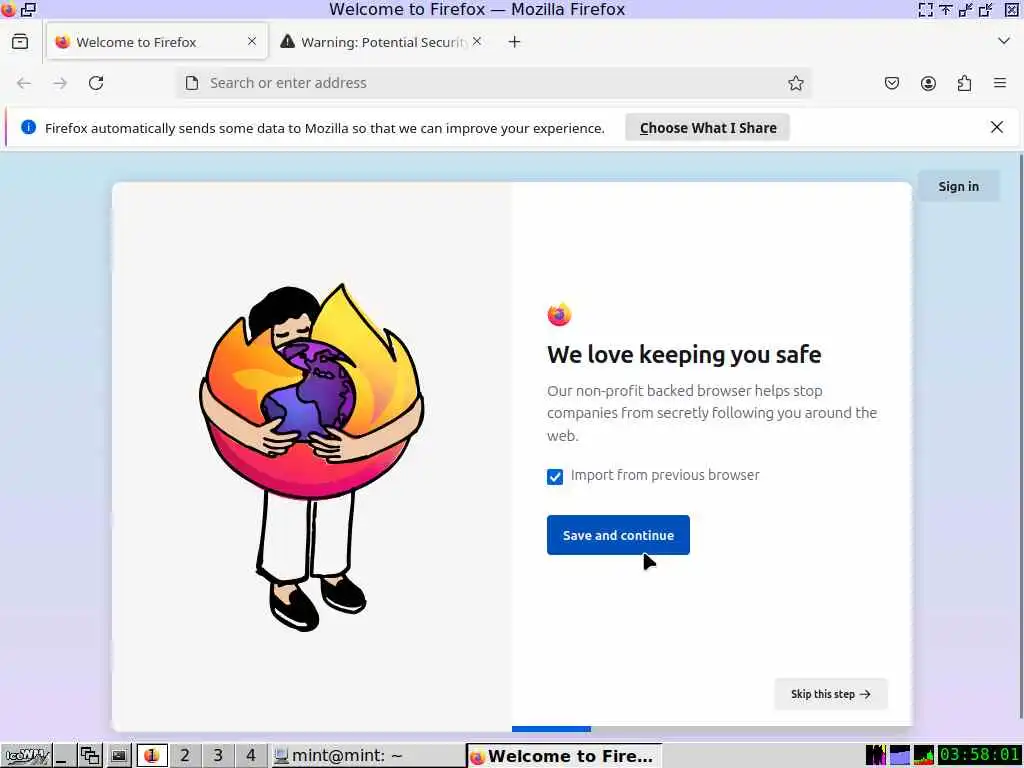1024x768 pixels.
Task: Dismiss the data sharing notification bar
Action: click(x=997, y=127)
